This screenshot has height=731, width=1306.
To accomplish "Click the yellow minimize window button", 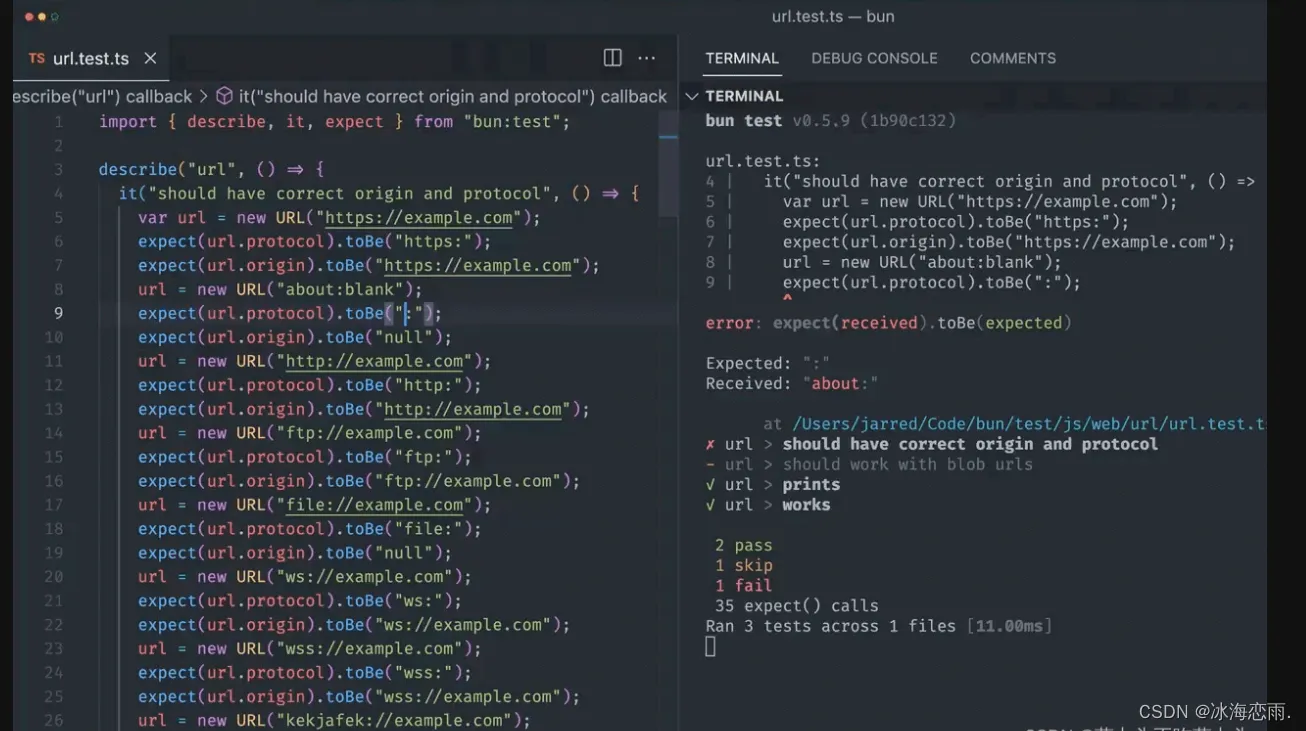I will click(x=41, y=17).
